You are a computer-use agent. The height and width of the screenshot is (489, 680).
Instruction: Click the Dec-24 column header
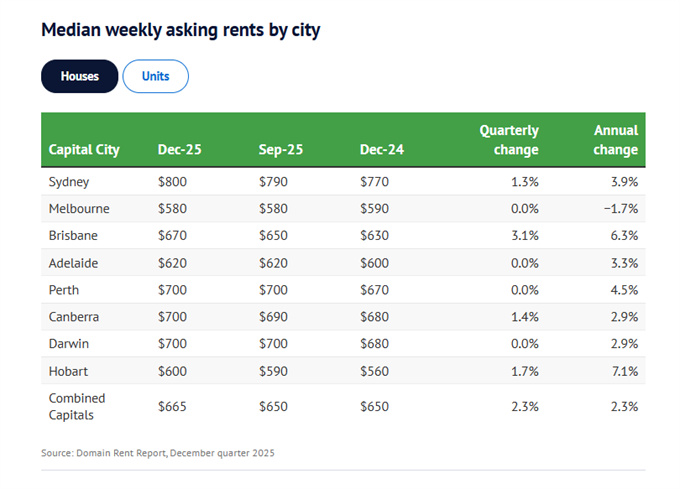pyautogui.click(x=381, y=150)
